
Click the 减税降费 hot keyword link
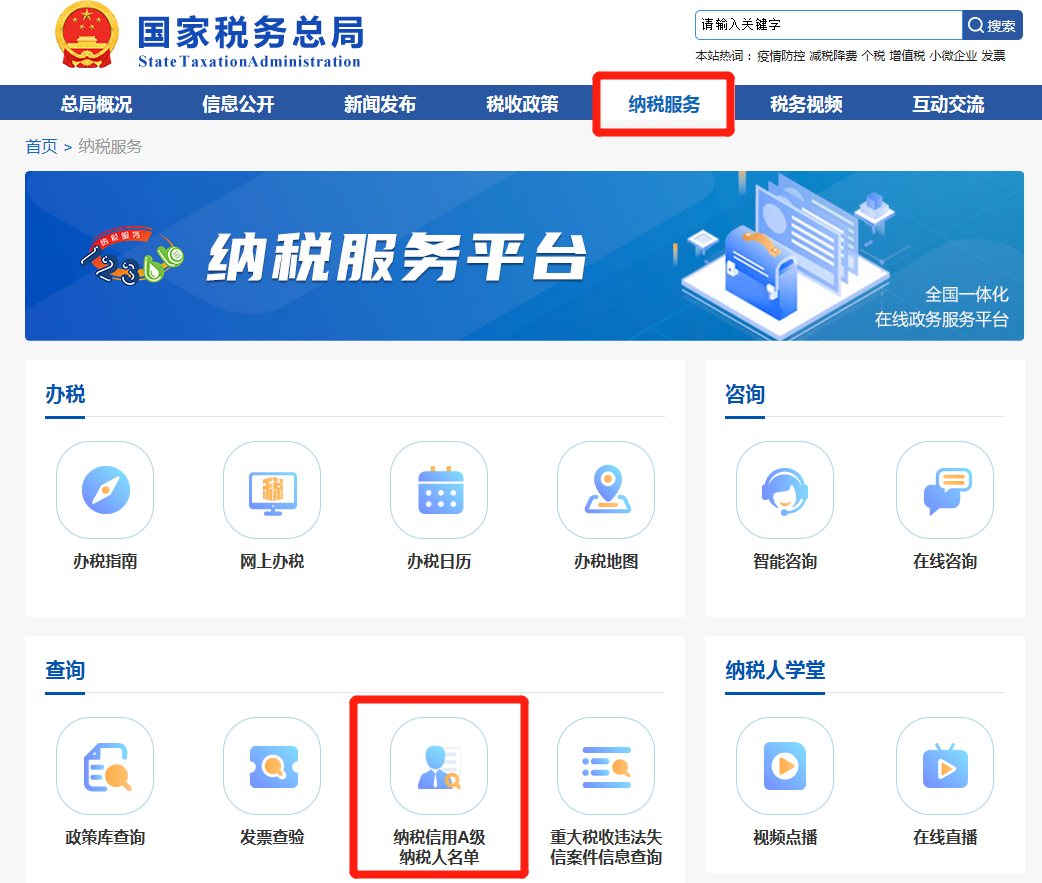(x=832, y=56)
